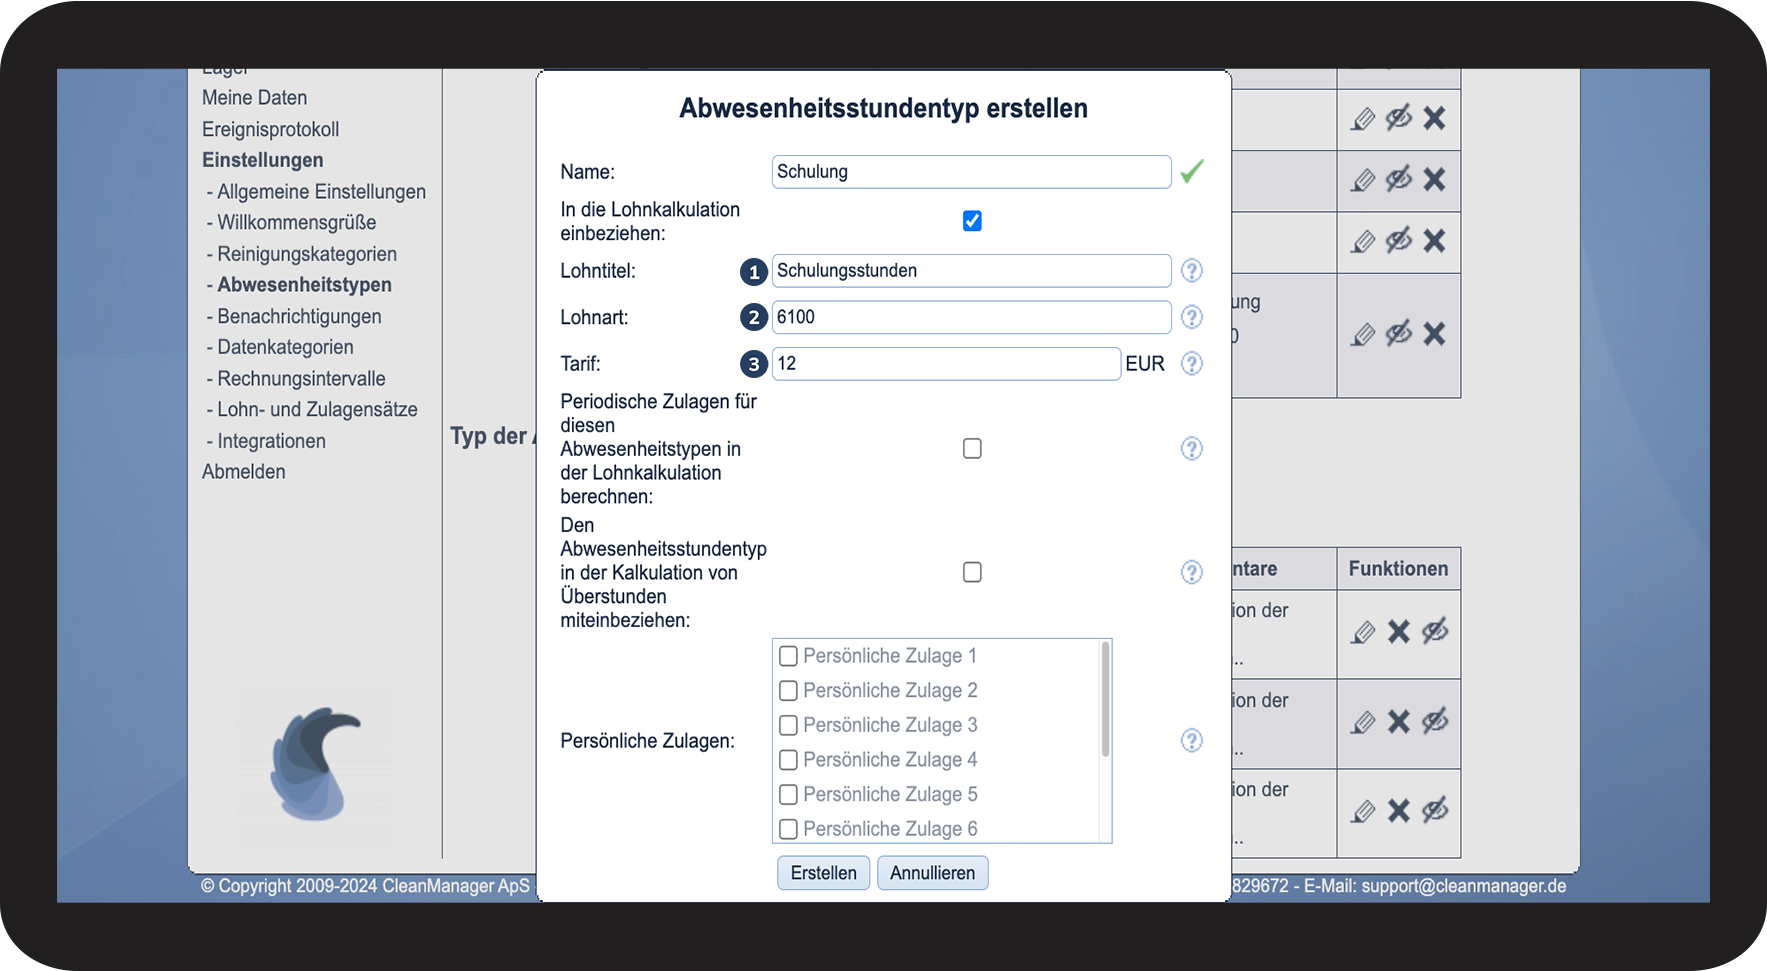Open the Tarif help question mark

point(1191,364)
